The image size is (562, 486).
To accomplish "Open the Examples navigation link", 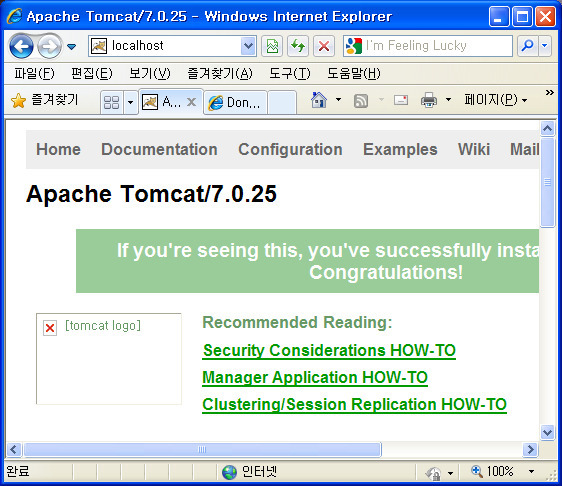I will click(x=400, y=149).
